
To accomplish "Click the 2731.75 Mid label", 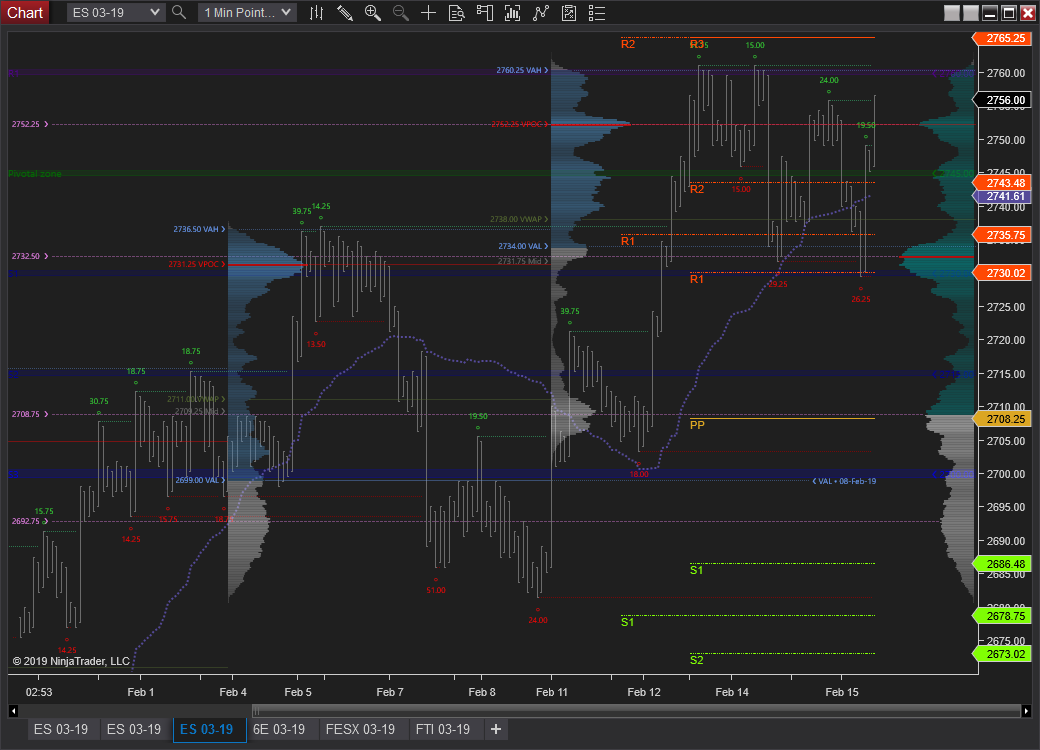I will point(523,261).
